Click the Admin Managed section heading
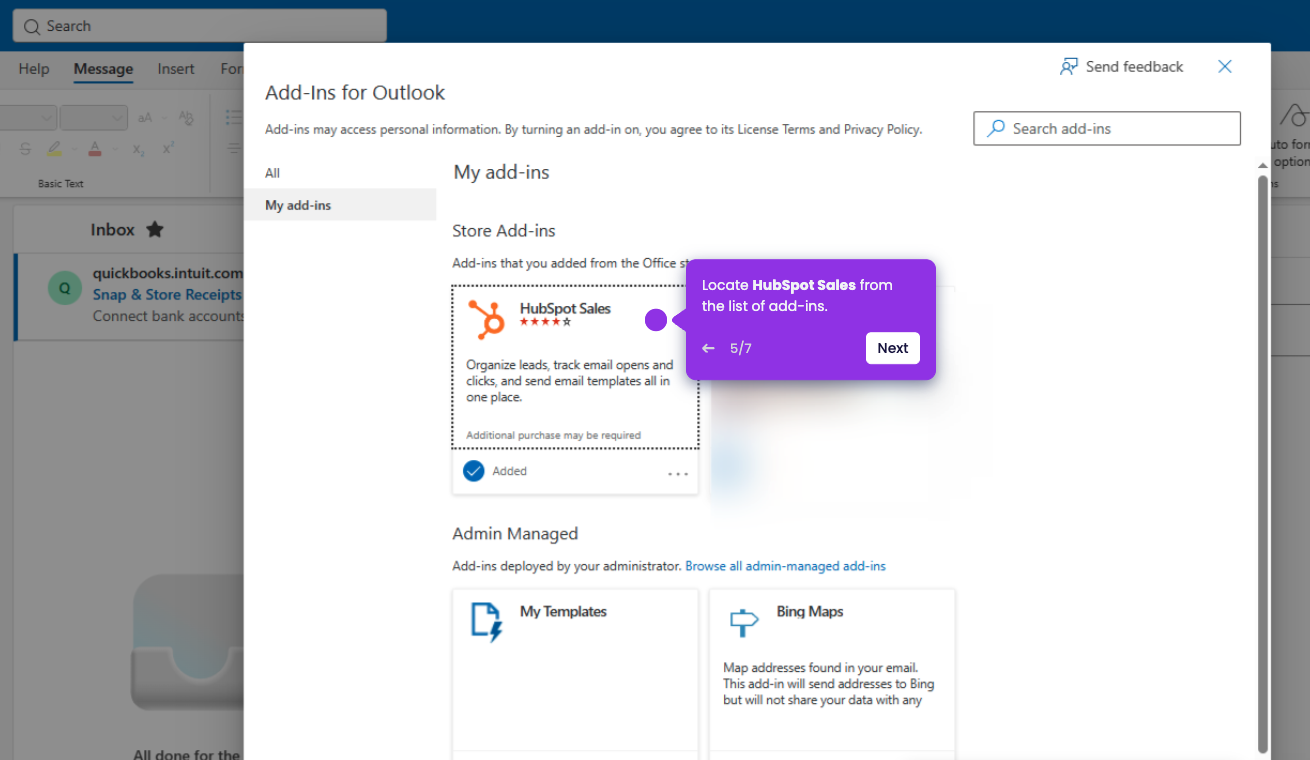 pos(515,534)
